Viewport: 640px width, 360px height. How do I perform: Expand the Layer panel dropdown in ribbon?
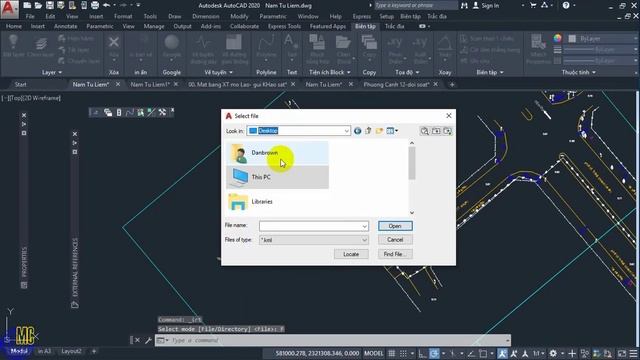coord(52,72)
